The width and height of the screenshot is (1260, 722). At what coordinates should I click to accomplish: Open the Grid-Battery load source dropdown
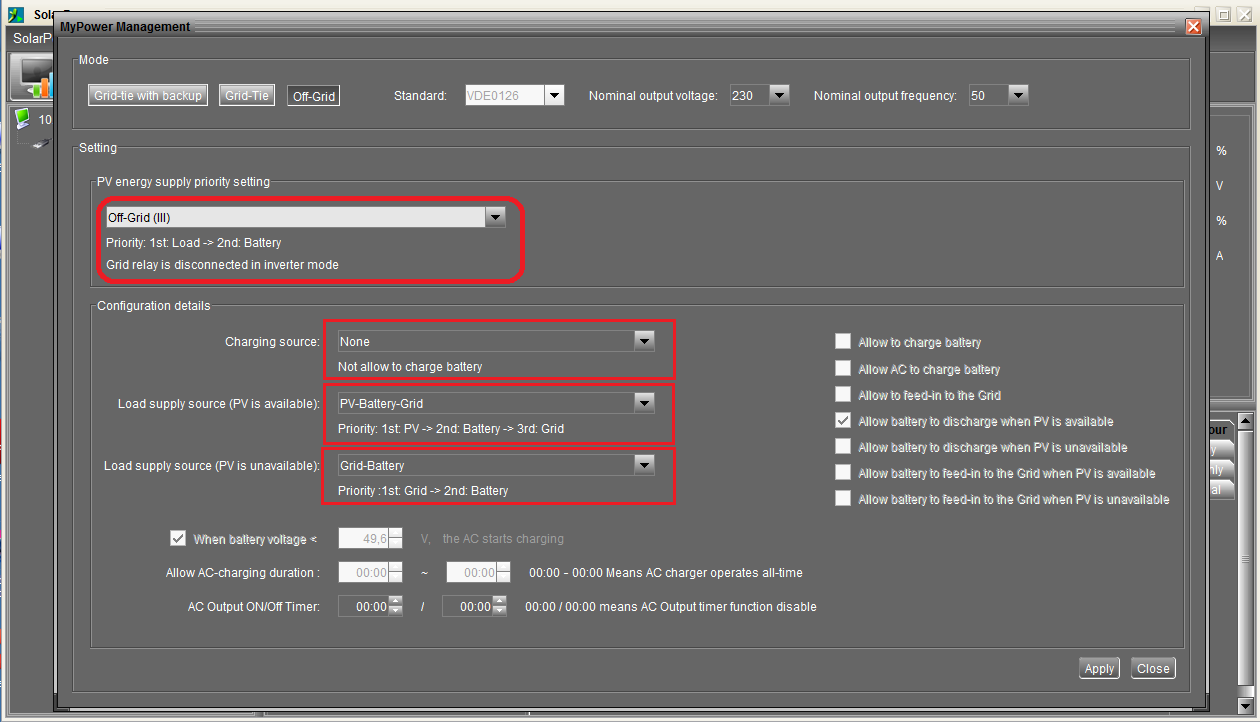pyautogui.click(x=644, y=465)
